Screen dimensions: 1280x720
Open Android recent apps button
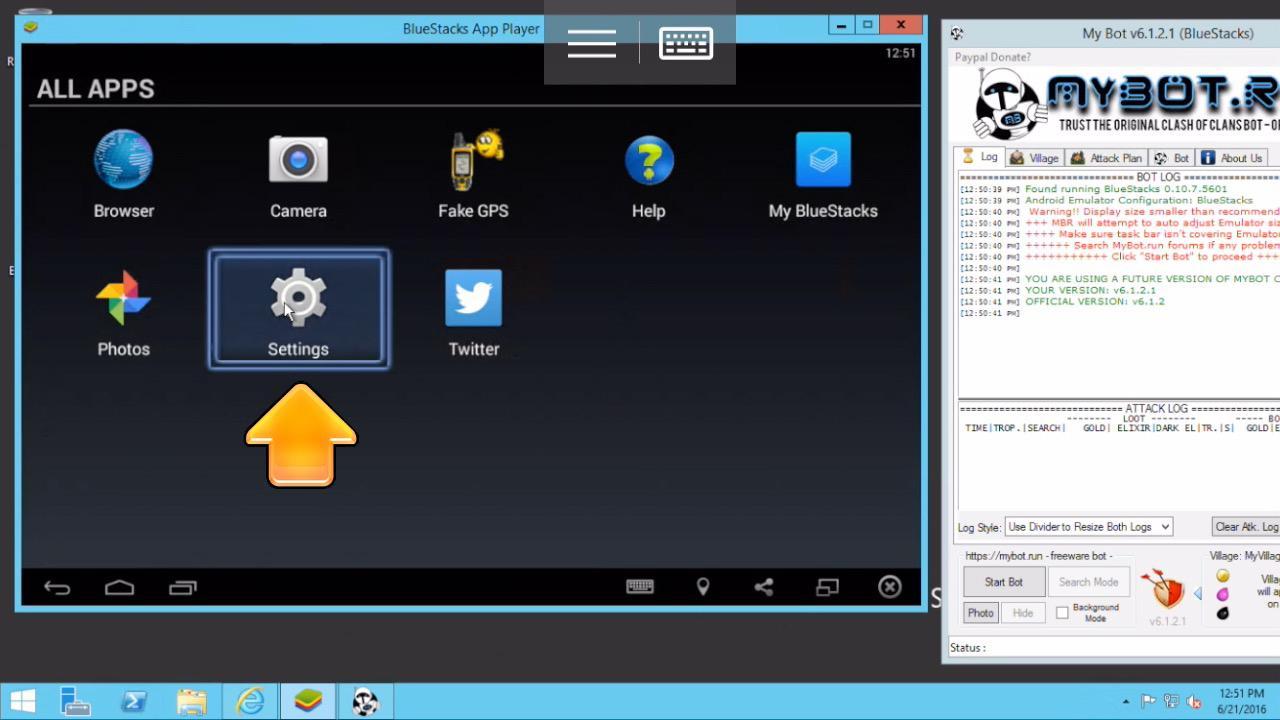183,588
